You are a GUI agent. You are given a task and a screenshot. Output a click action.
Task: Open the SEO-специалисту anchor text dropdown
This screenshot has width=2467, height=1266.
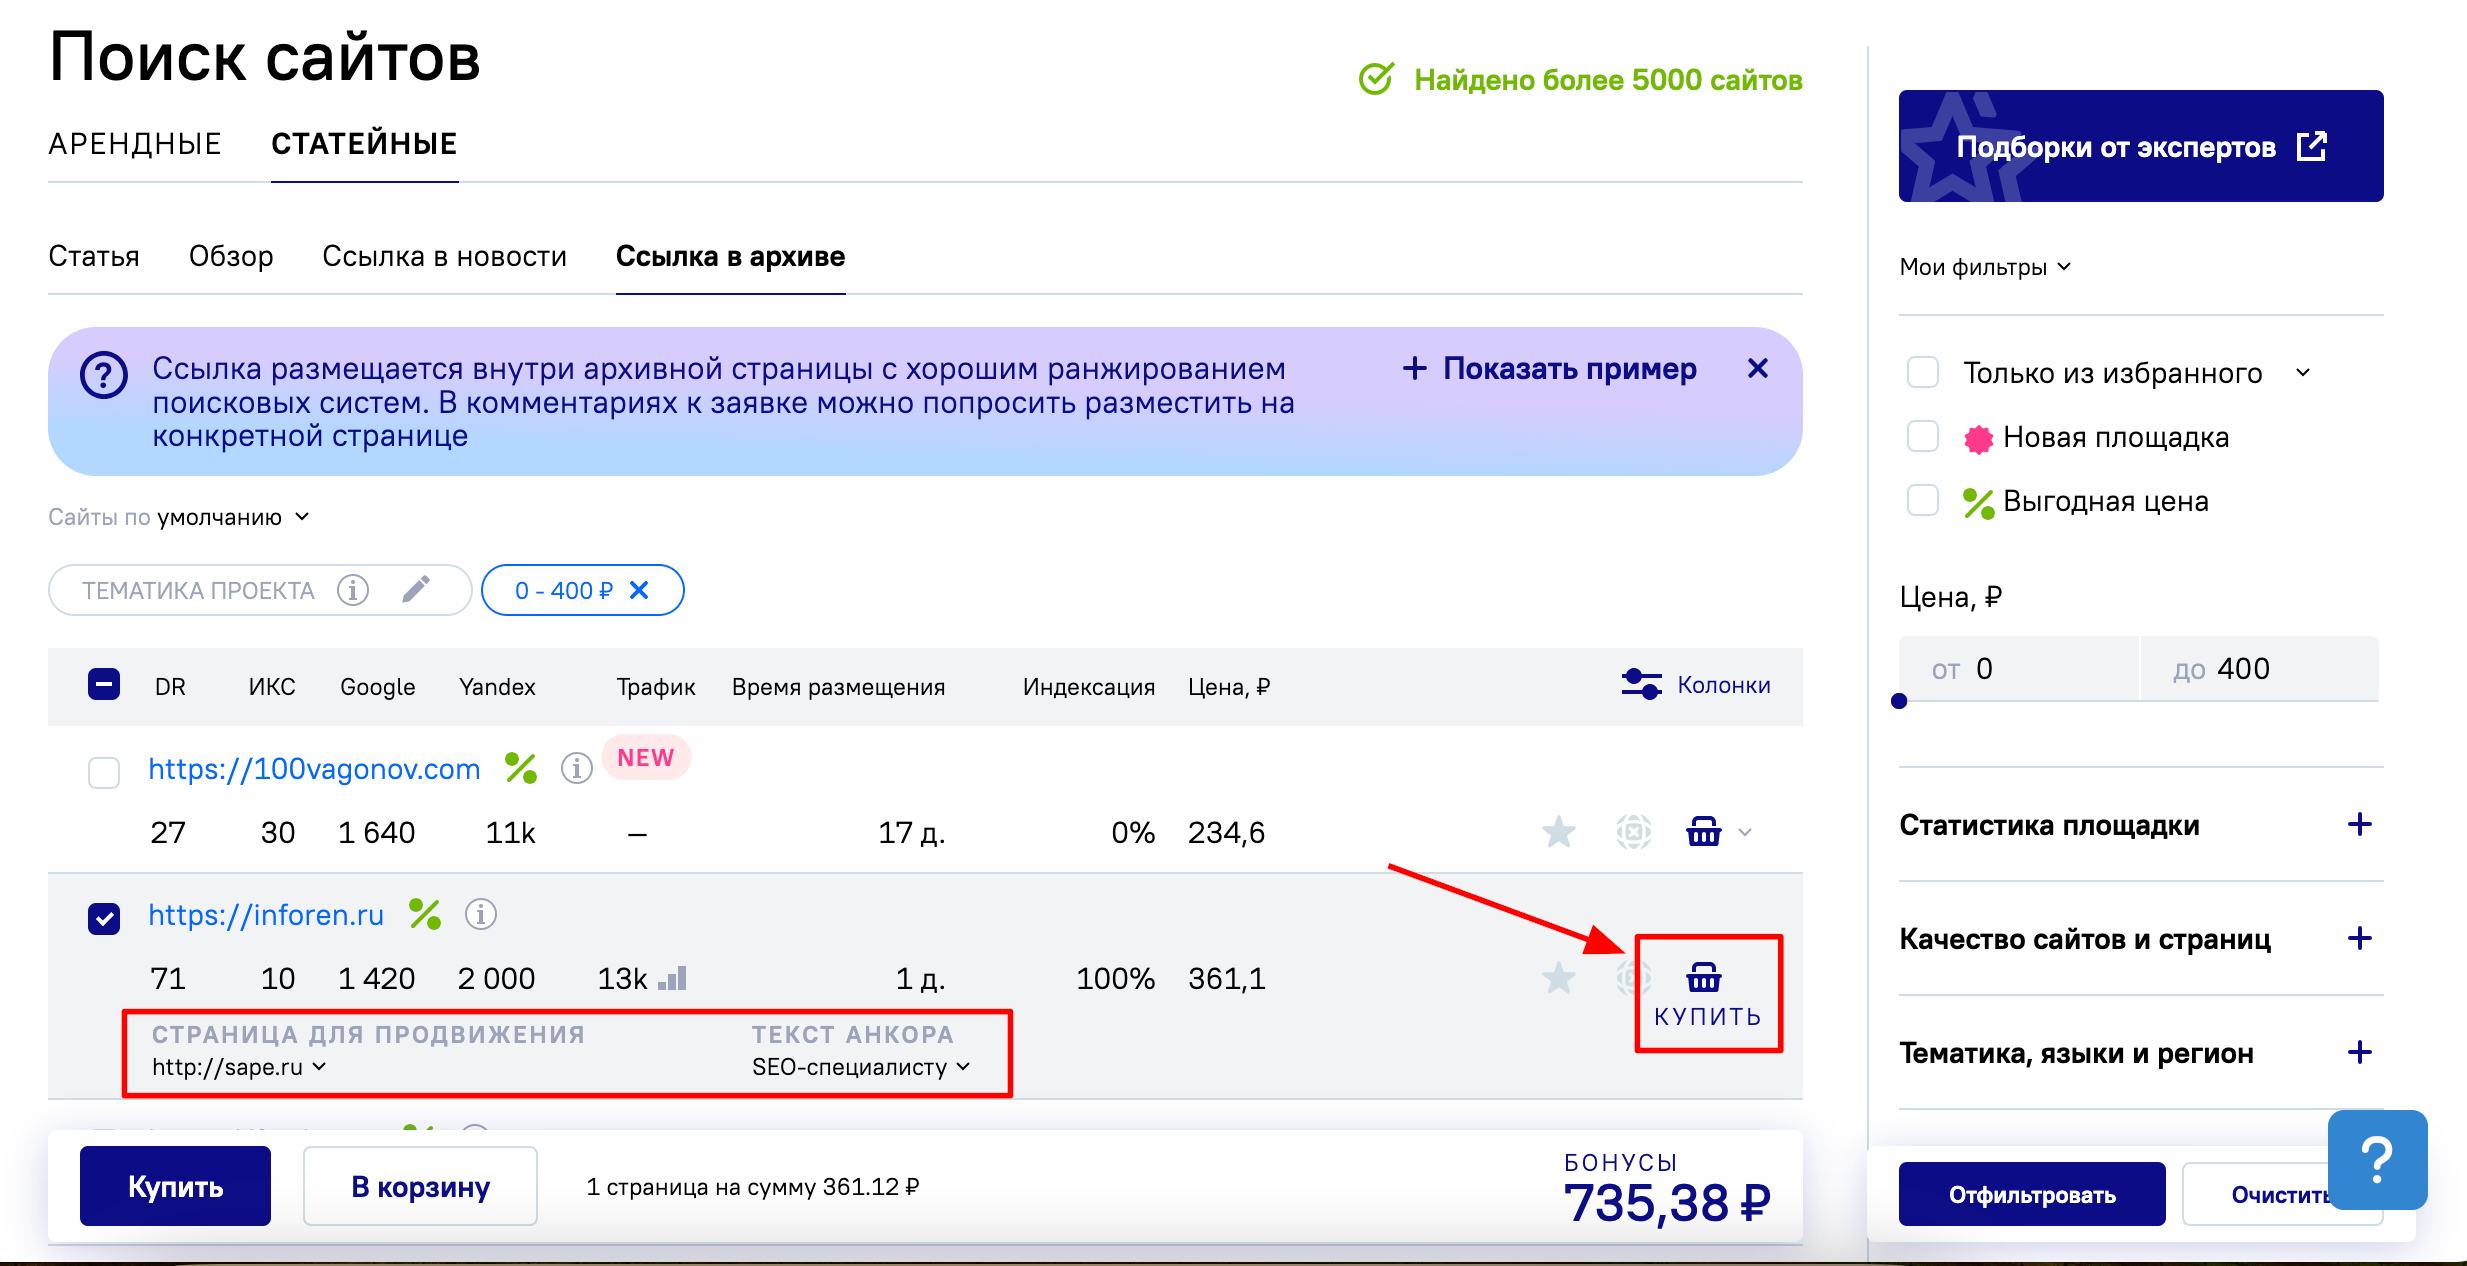(861, 1067)
